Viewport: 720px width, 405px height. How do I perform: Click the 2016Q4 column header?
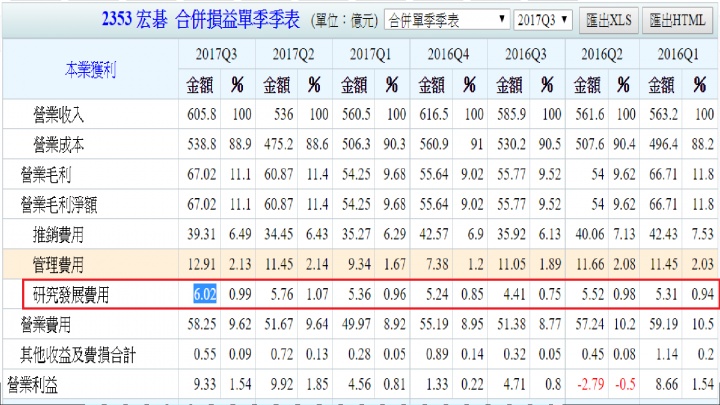click(x=448, y=54)
